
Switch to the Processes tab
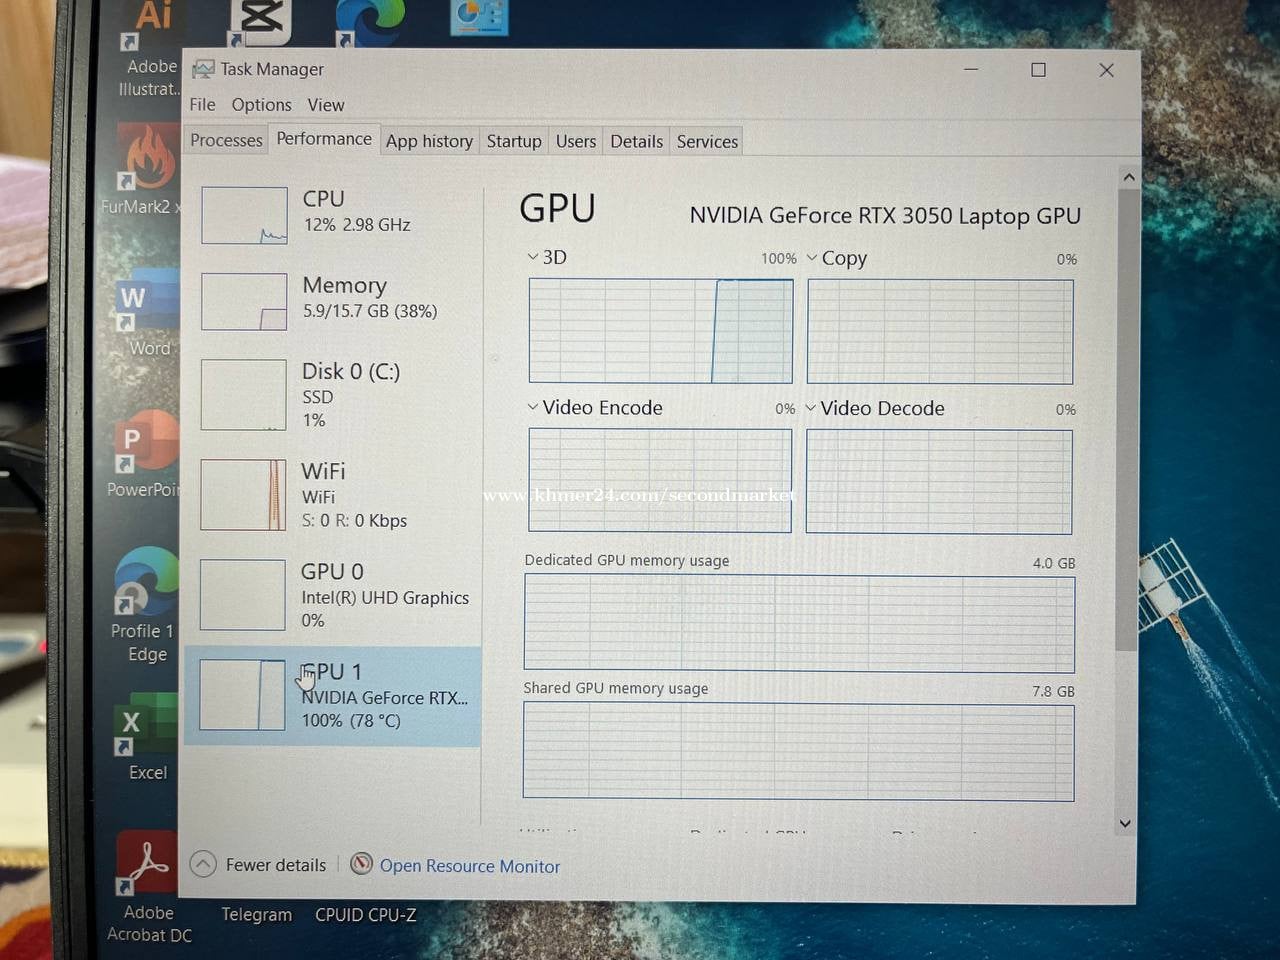226,141
